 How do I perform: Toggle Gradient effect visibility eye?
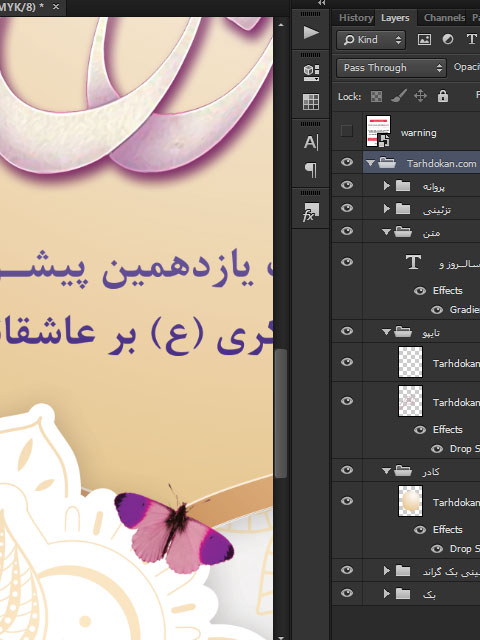point(437,310)
